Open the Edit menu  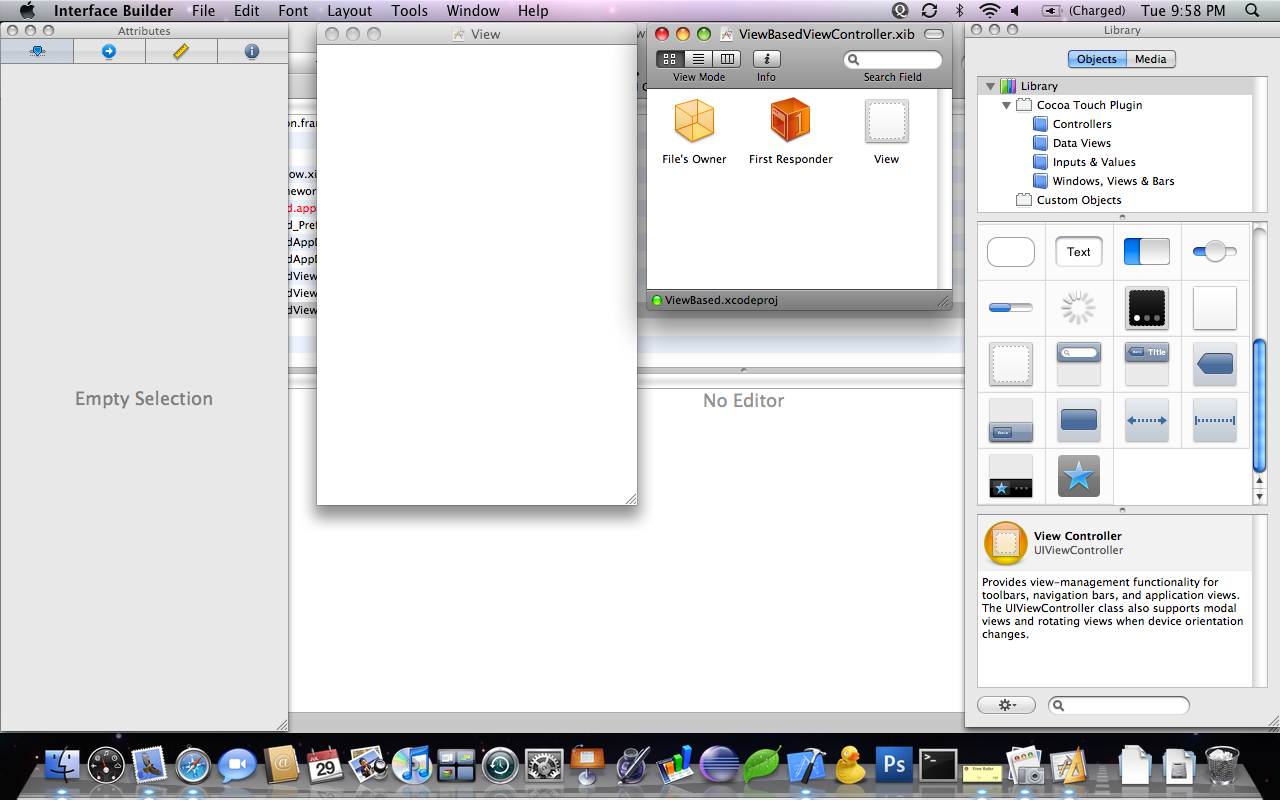(246, 11)
